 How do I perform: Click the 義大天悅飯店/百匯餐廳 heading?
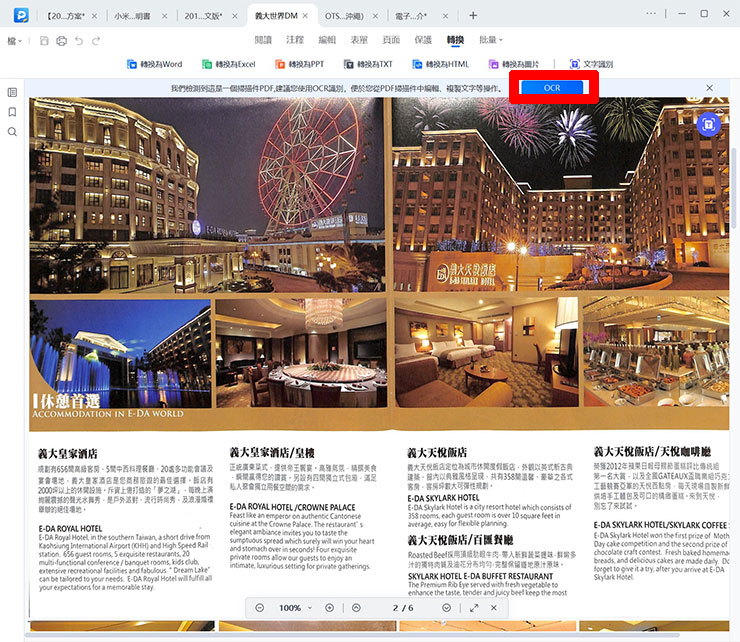pos(460,540)
